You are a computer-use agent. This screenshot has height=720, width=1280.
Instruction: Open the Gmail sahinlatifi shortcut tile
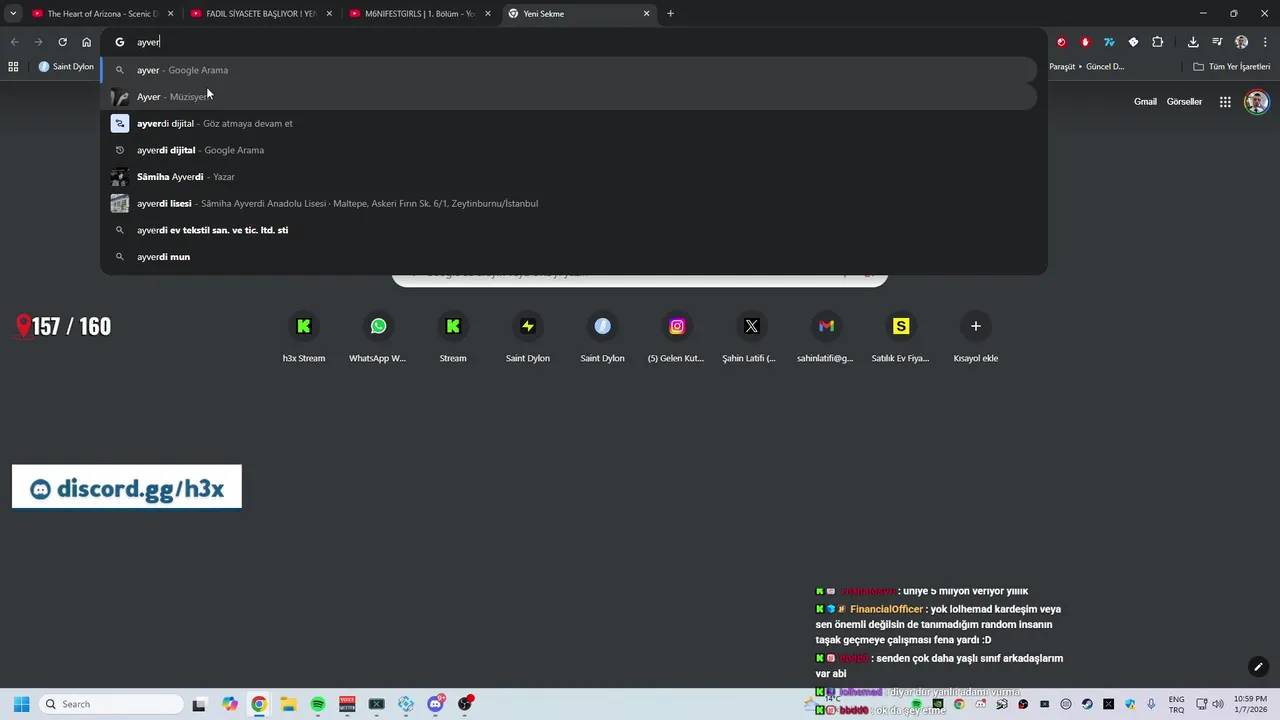pyautogui.click(x=826, y=337)
